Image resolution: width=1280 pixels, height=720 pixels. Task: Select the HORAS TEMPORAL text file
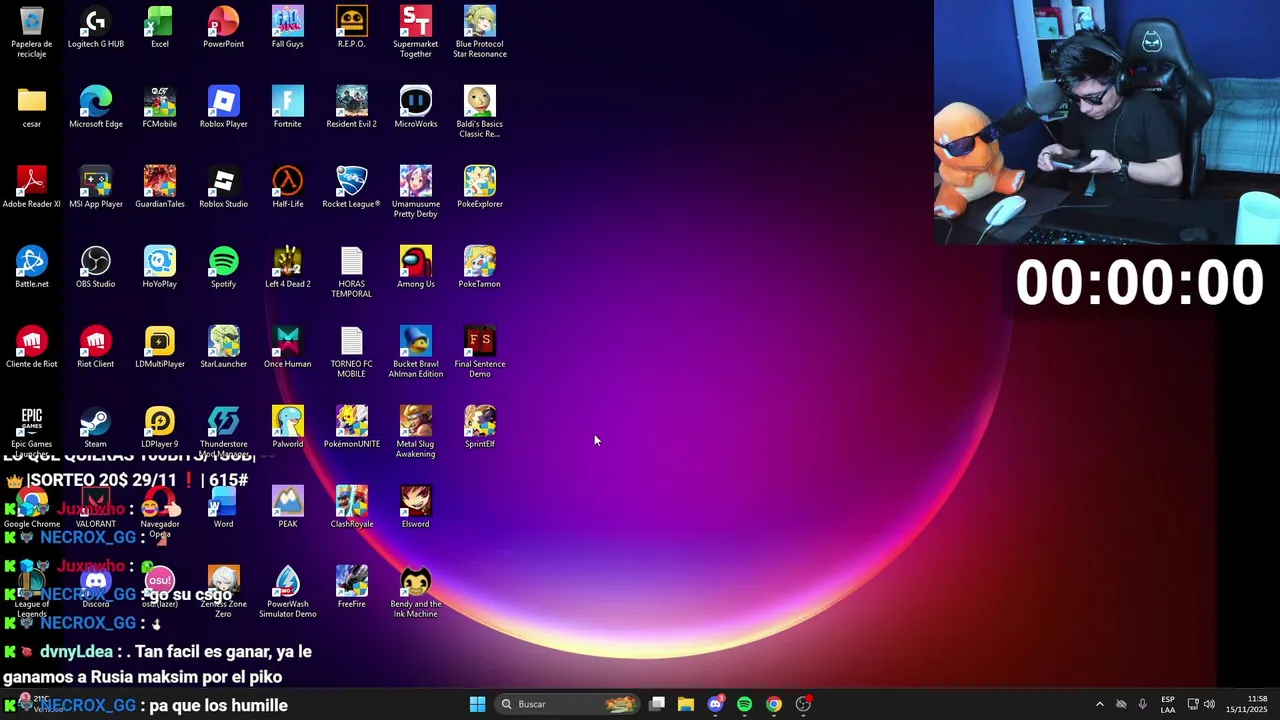[x=352, y=272]
